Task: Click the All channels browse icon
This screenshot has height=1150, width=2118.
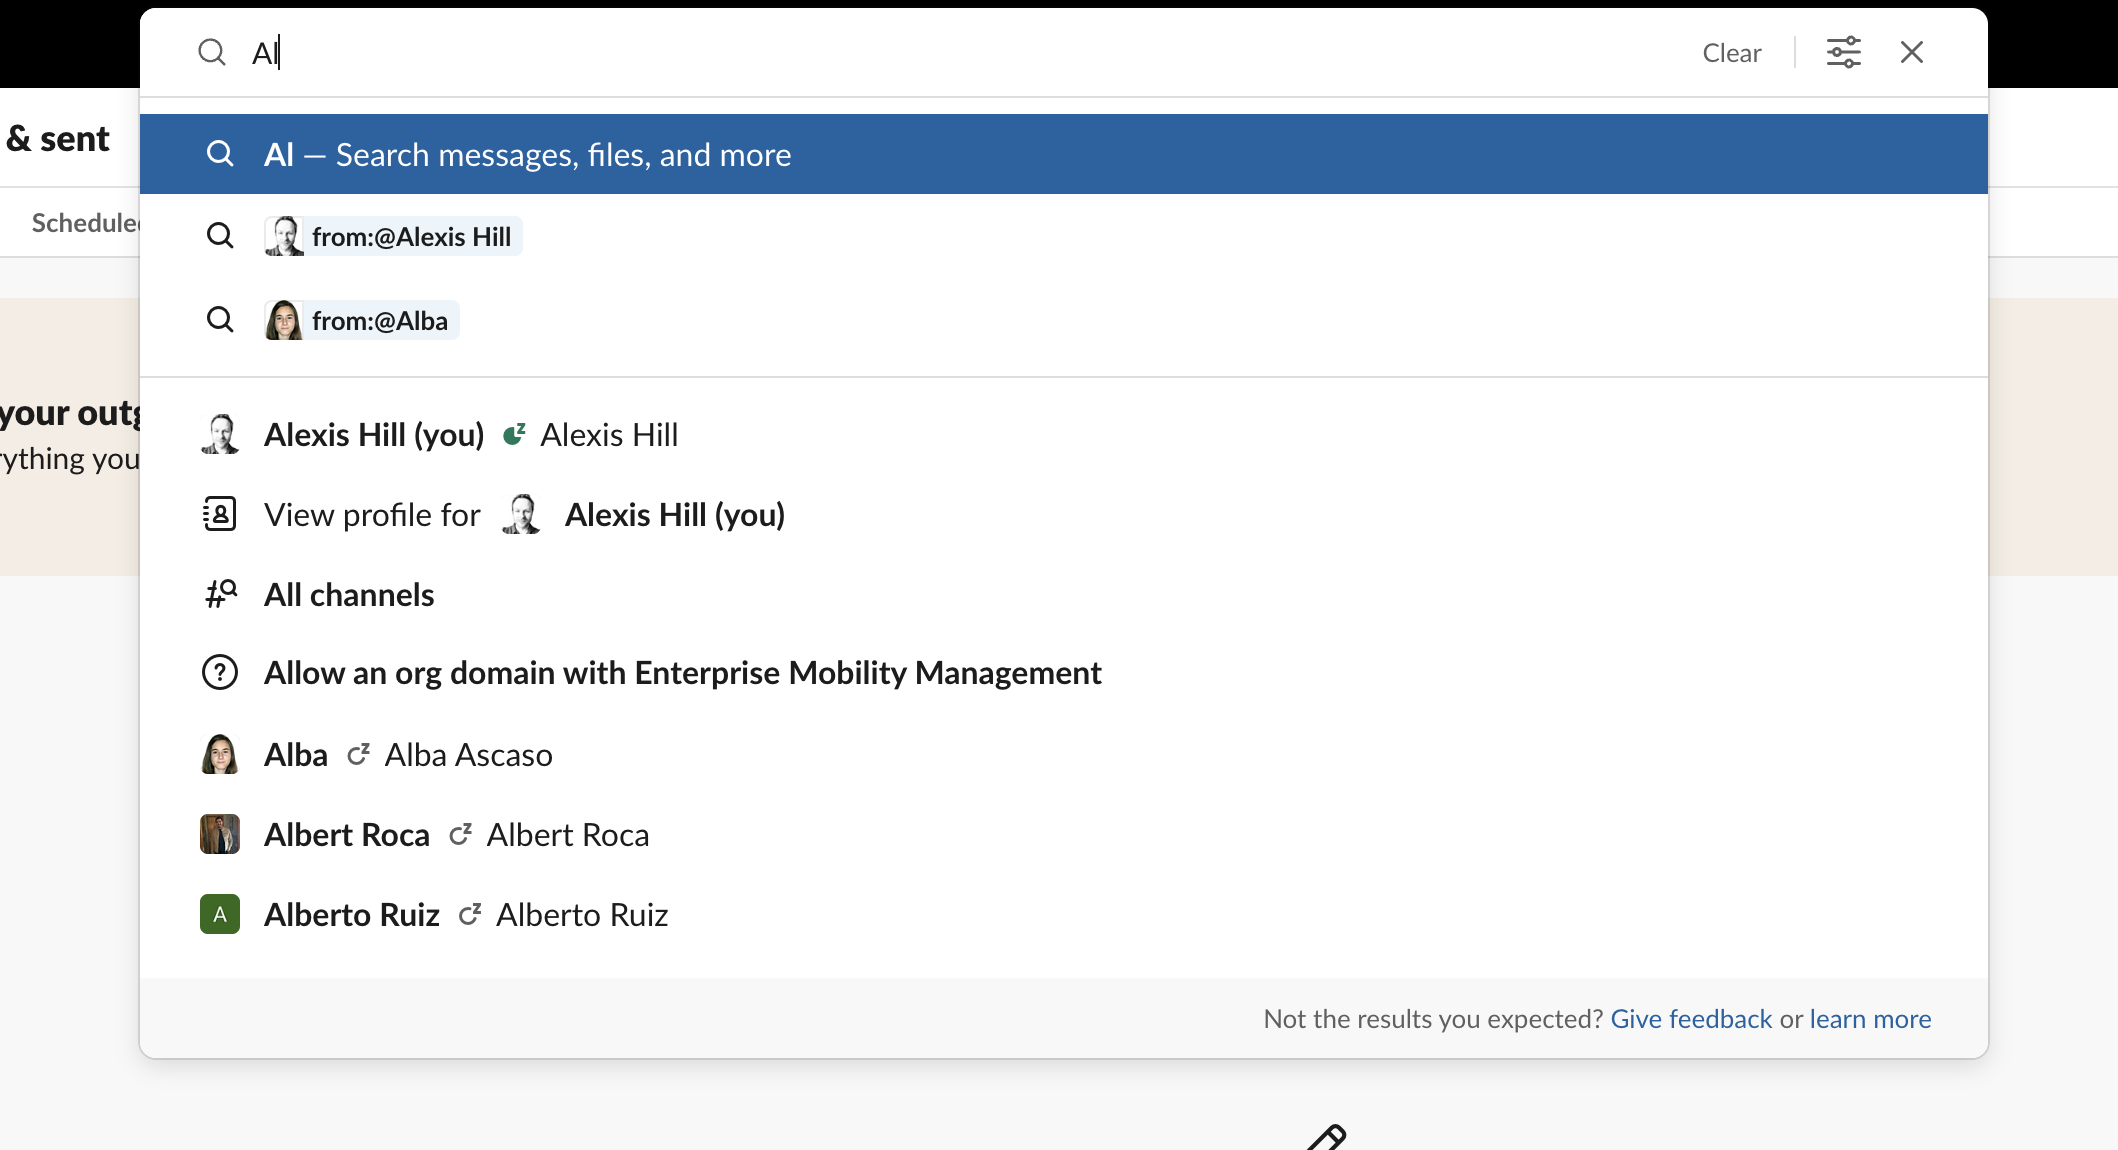Action: [x=220, y=595]
